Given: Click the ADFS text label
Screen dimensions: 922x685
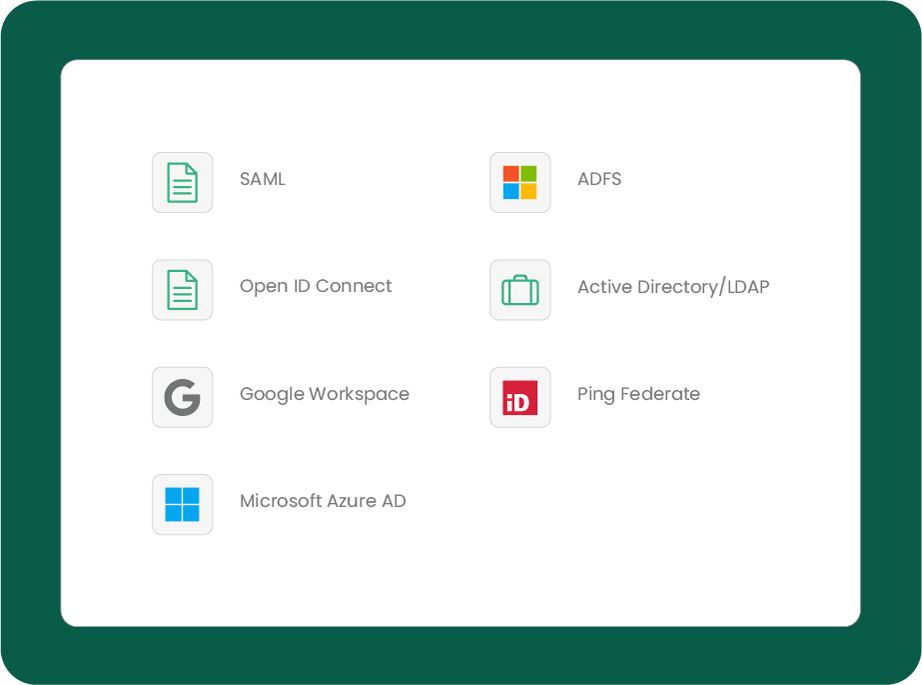Looking at the screenshot, I should 599,179.
